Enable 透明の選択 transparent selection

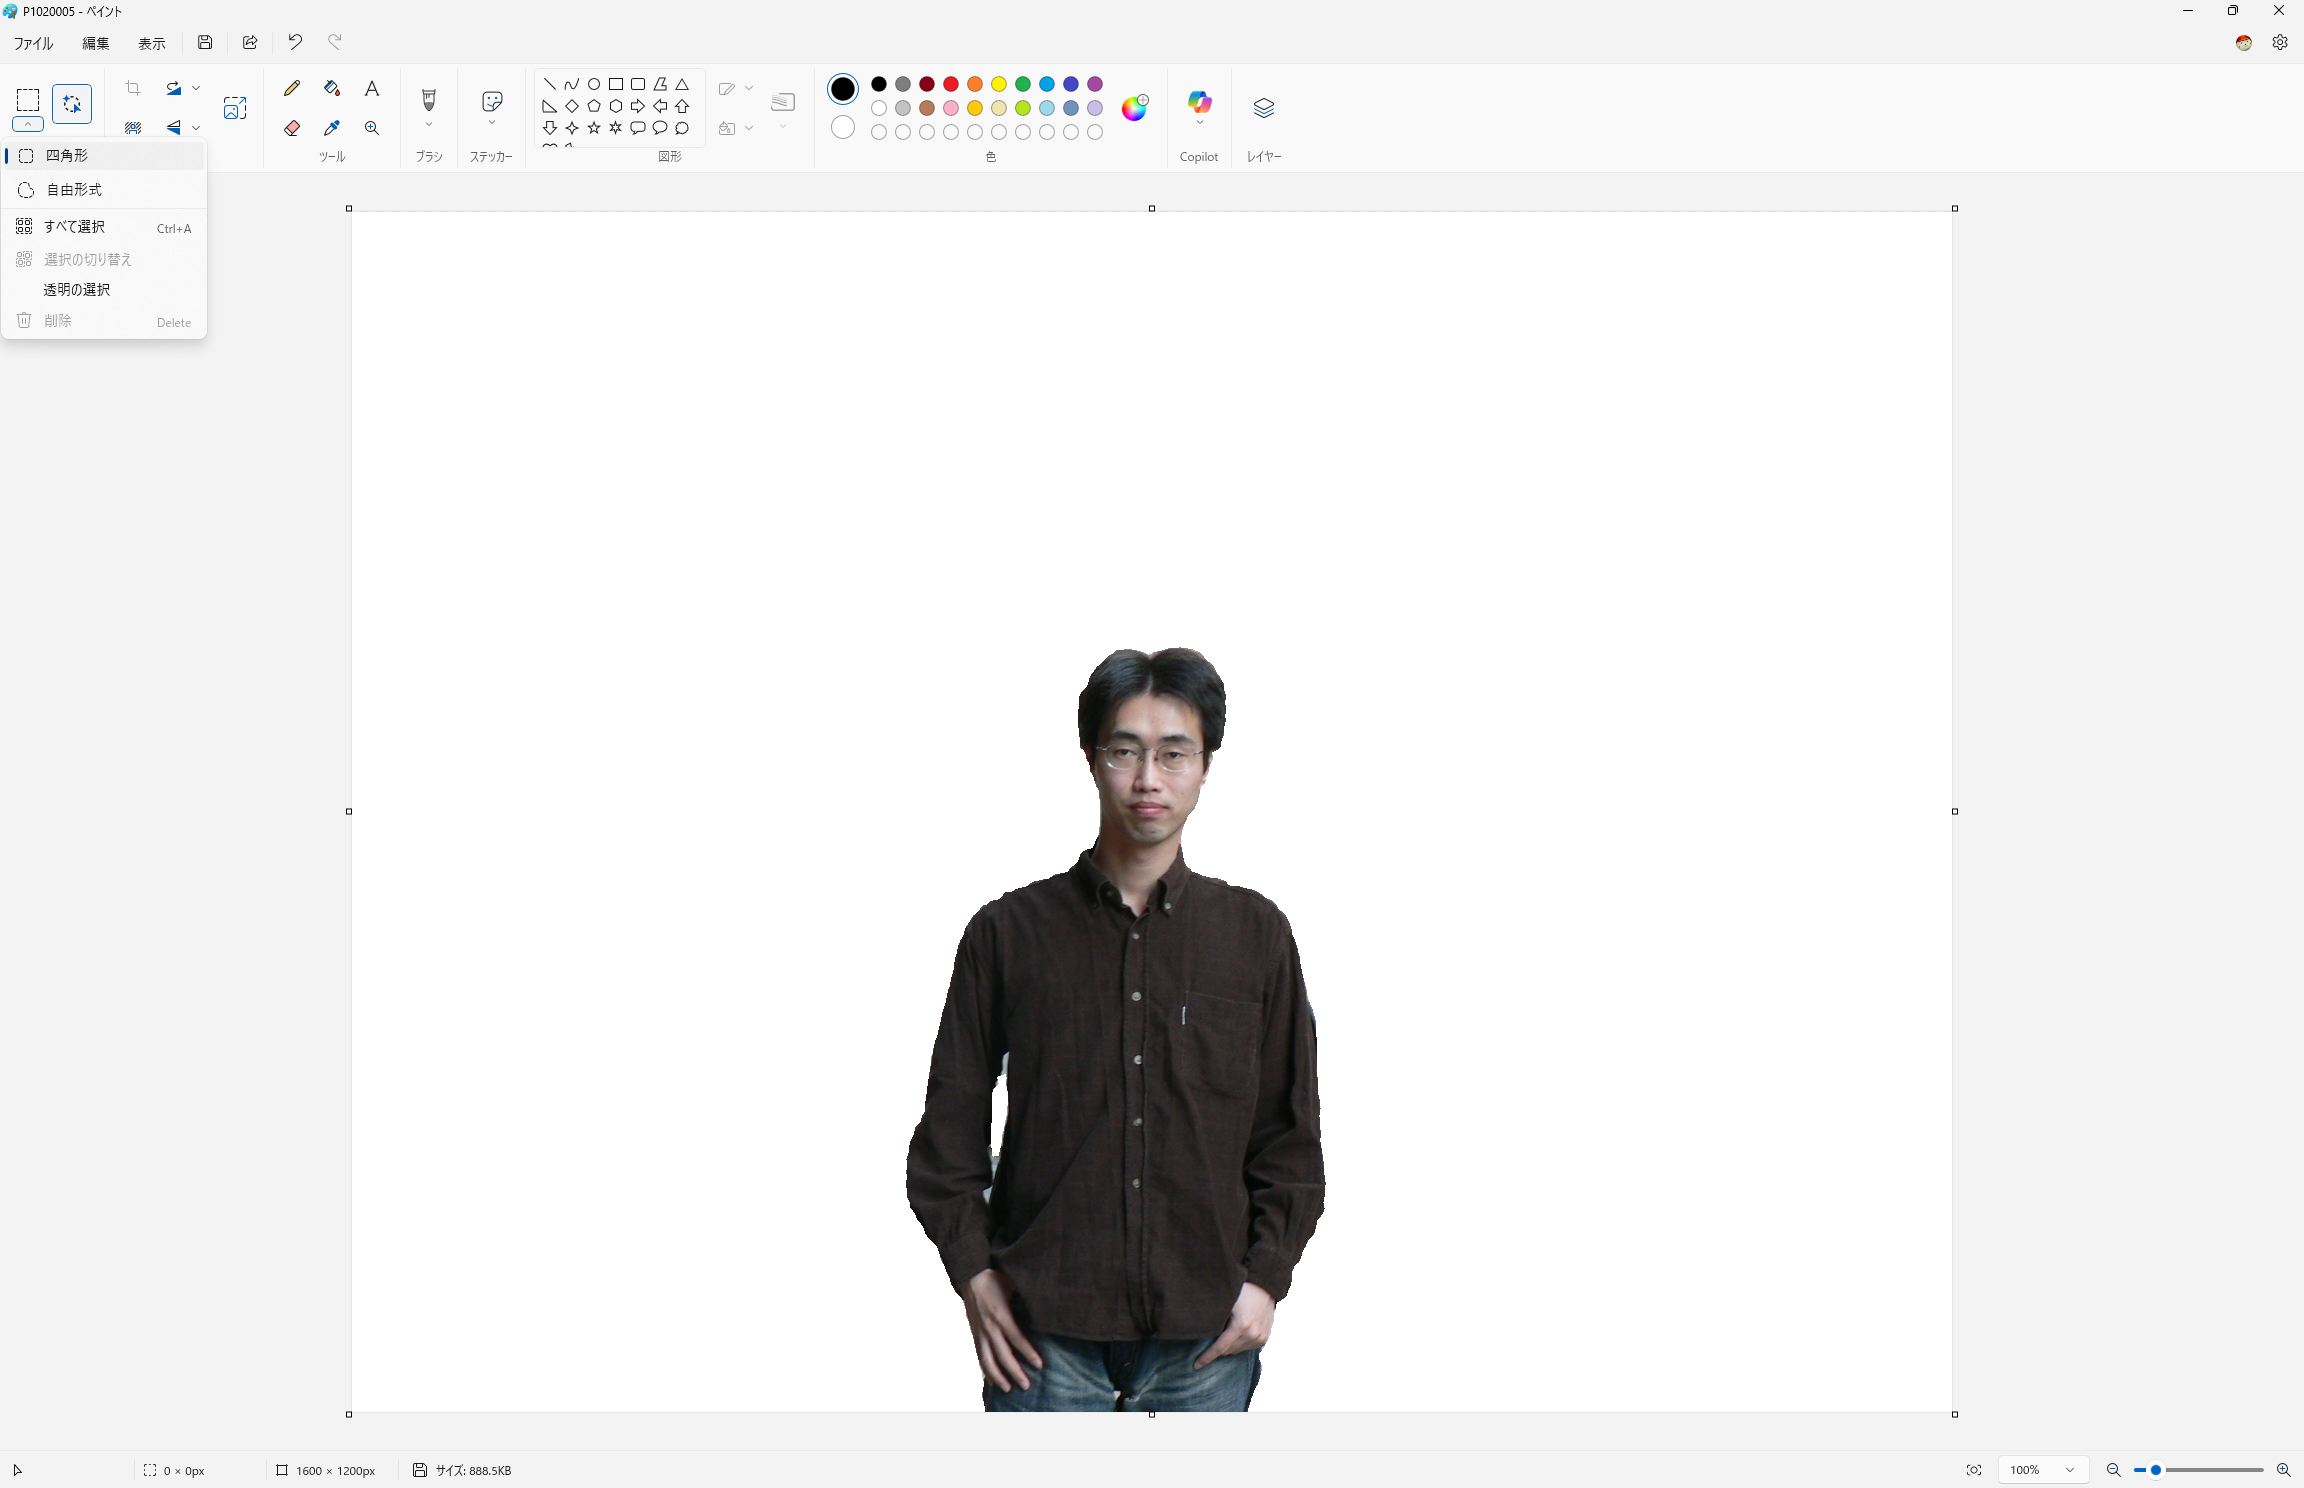tap(77, 289)
